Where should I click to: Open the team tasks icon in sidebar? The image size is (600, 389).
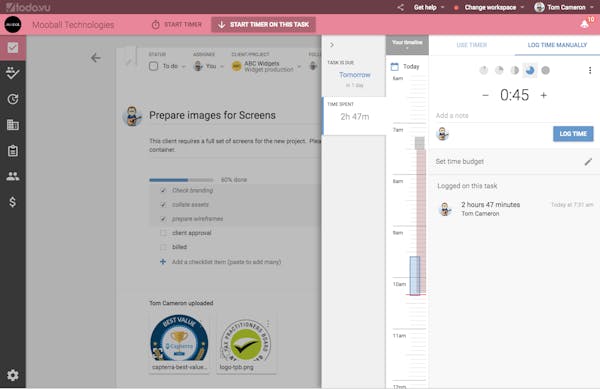point(13,73)
